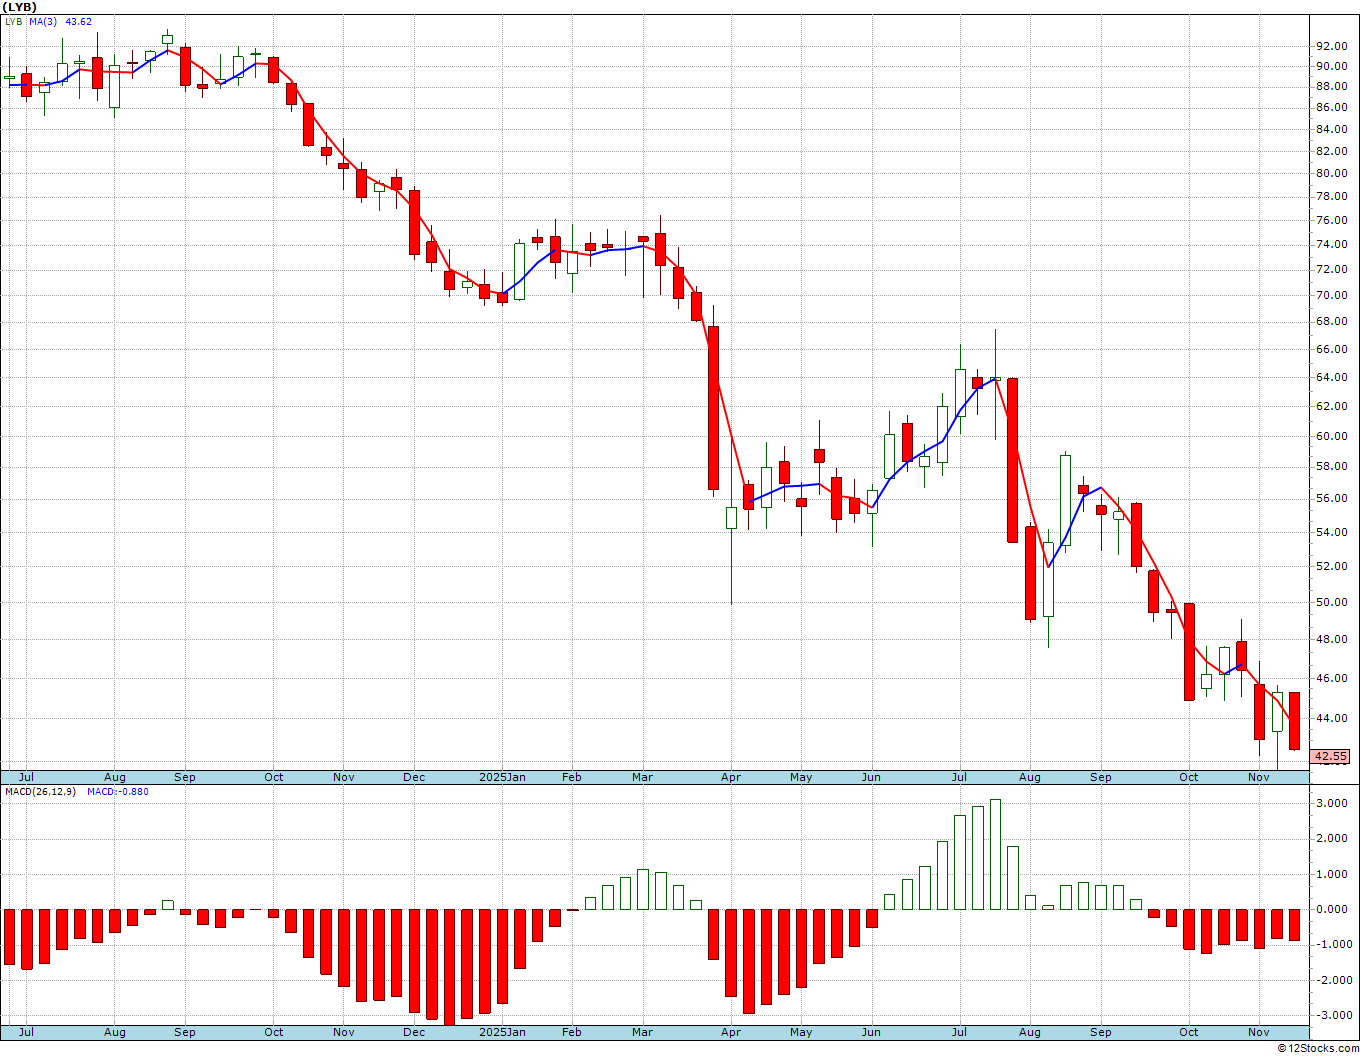1360x1056 pixels.
Task: Click the 44.00 price axis label
Action: pyautogui.click(x=1330, y=718)
